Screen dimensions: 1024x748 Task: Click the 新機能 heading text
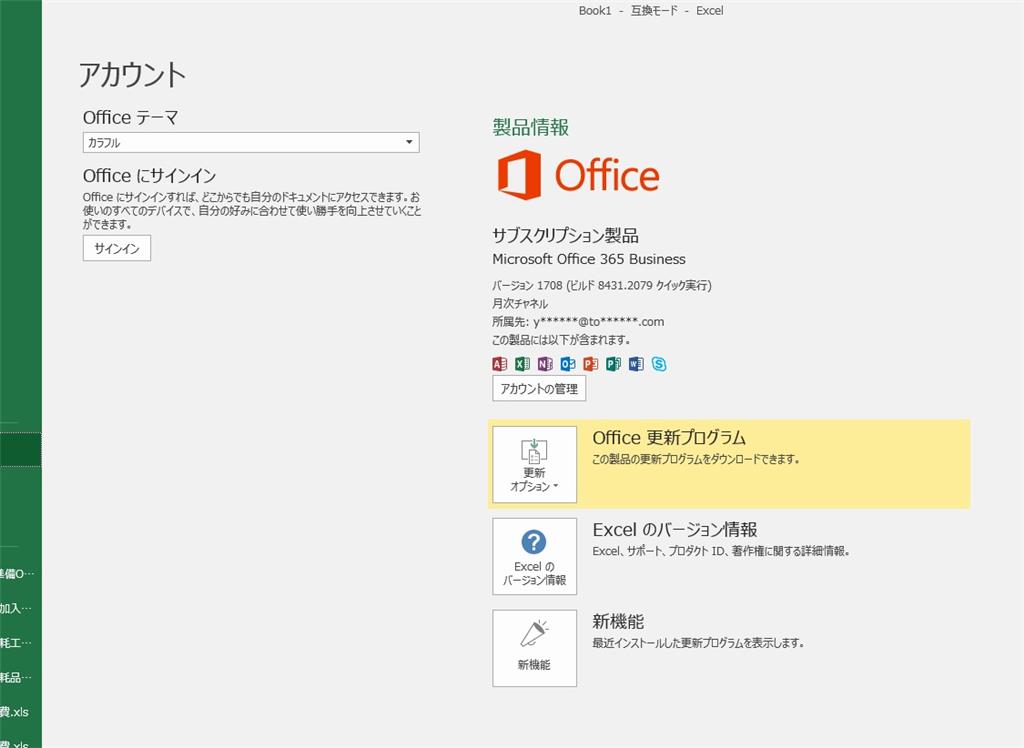618,621
